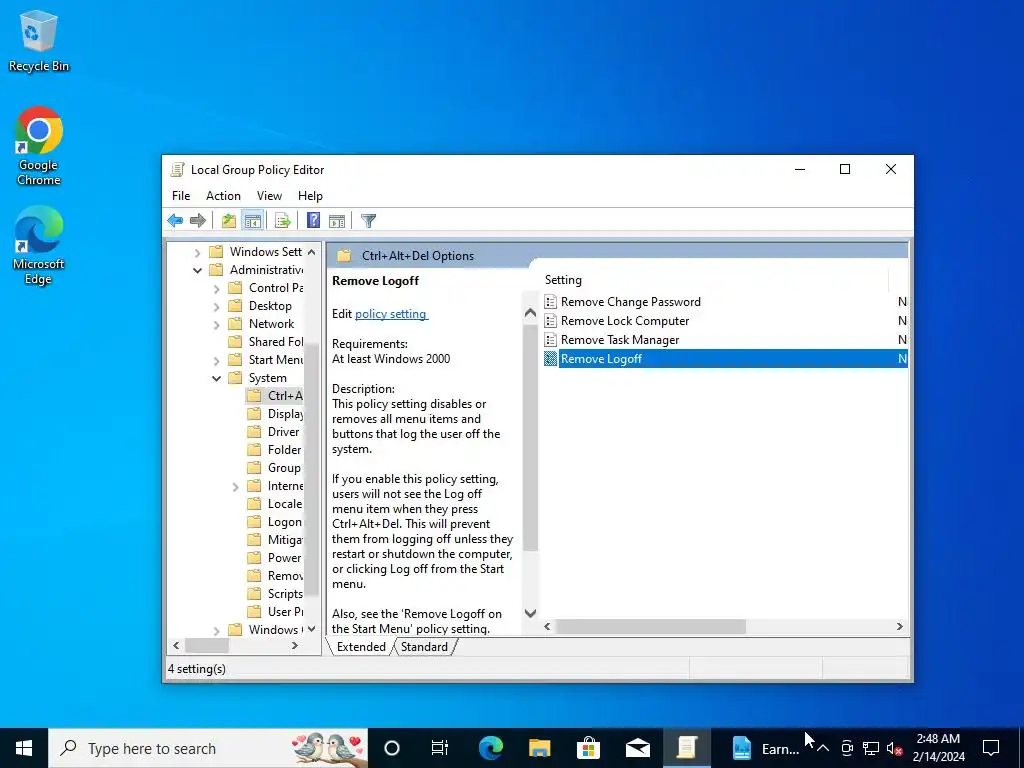Select the Shared Fol... tree folder
1024x768 pixels.
(266, 342)
